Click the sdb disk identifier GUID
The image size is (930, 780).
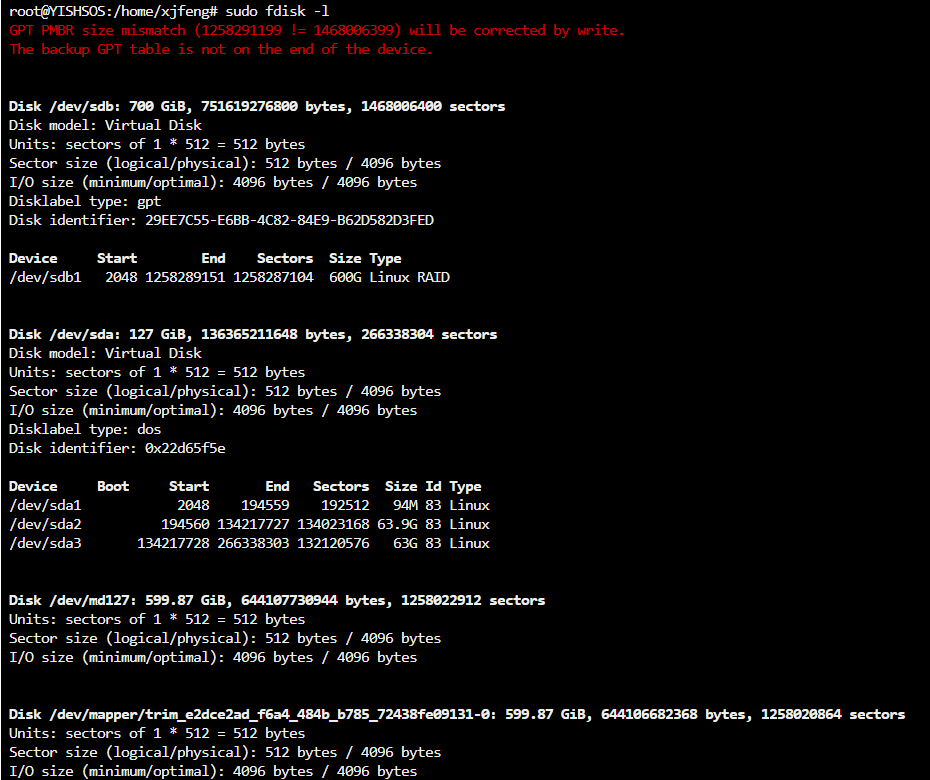(289, 221)
